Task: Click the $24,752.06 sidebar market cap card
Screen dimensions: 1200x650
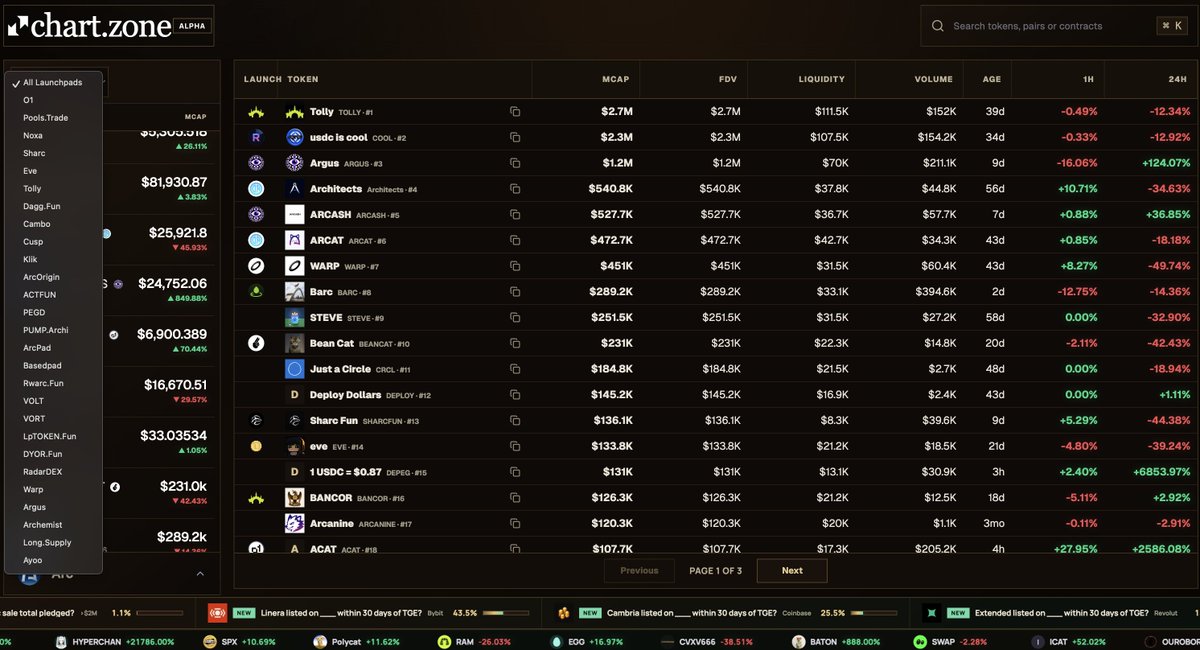Action: coord(158,290)
